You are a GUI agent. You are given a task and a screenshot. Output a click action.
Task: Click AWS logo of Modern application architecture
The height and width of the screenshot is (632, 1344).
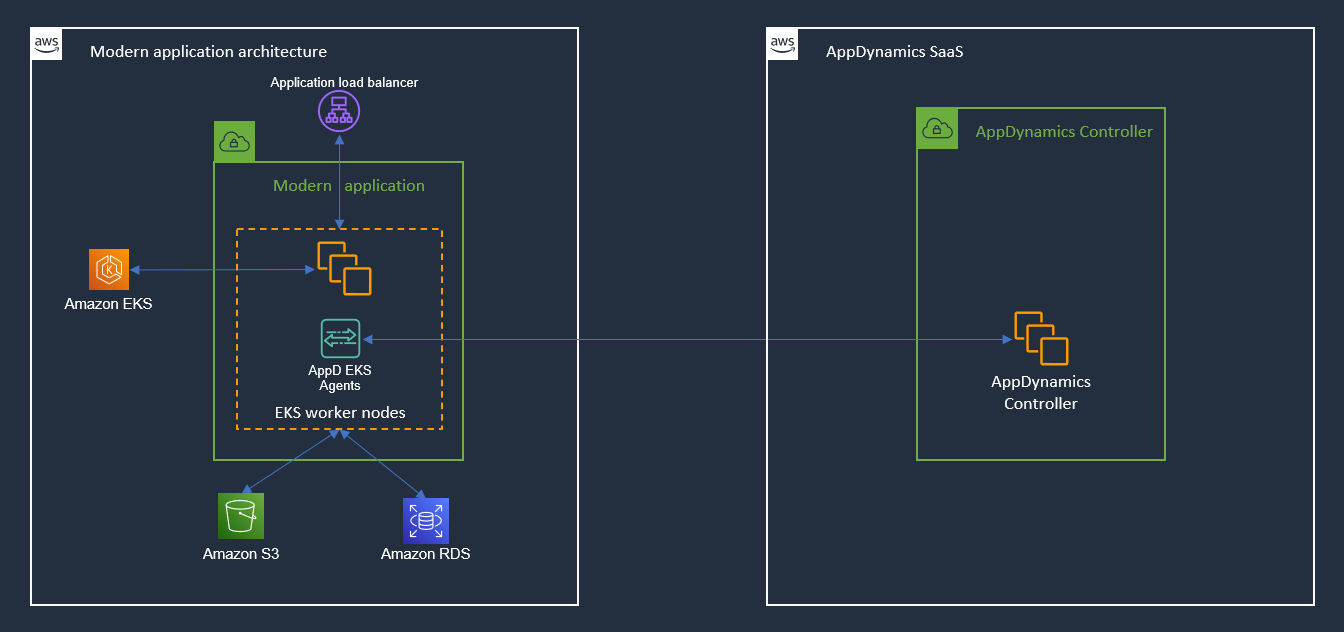click(47, 44)
